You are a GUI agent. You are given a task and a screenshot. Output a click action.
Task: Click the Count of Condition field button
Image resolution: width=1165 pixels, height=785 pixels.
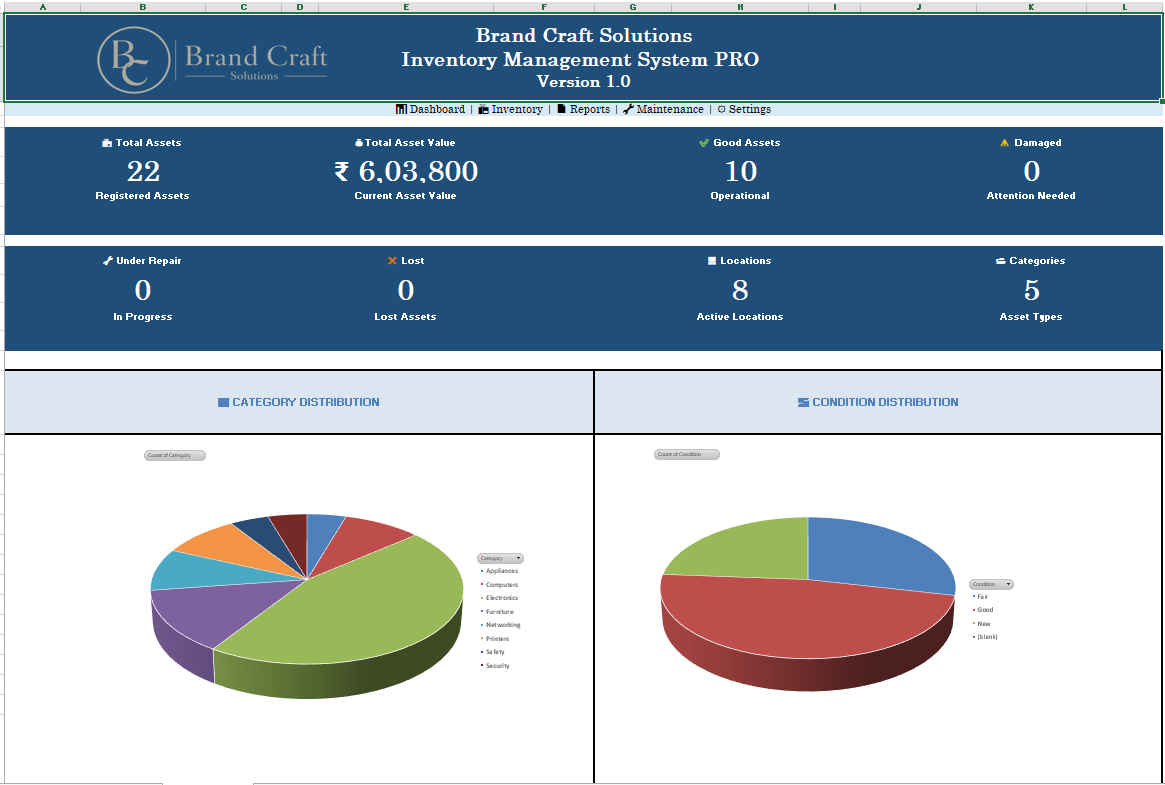coord(687,455)
